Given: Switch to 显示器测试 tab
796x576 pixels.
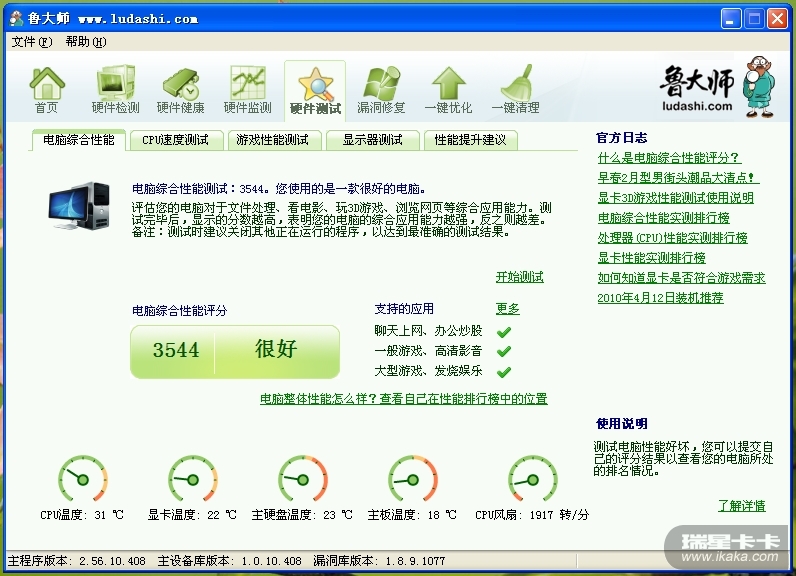Looking at the screenshot, I should tap(373, 140).
